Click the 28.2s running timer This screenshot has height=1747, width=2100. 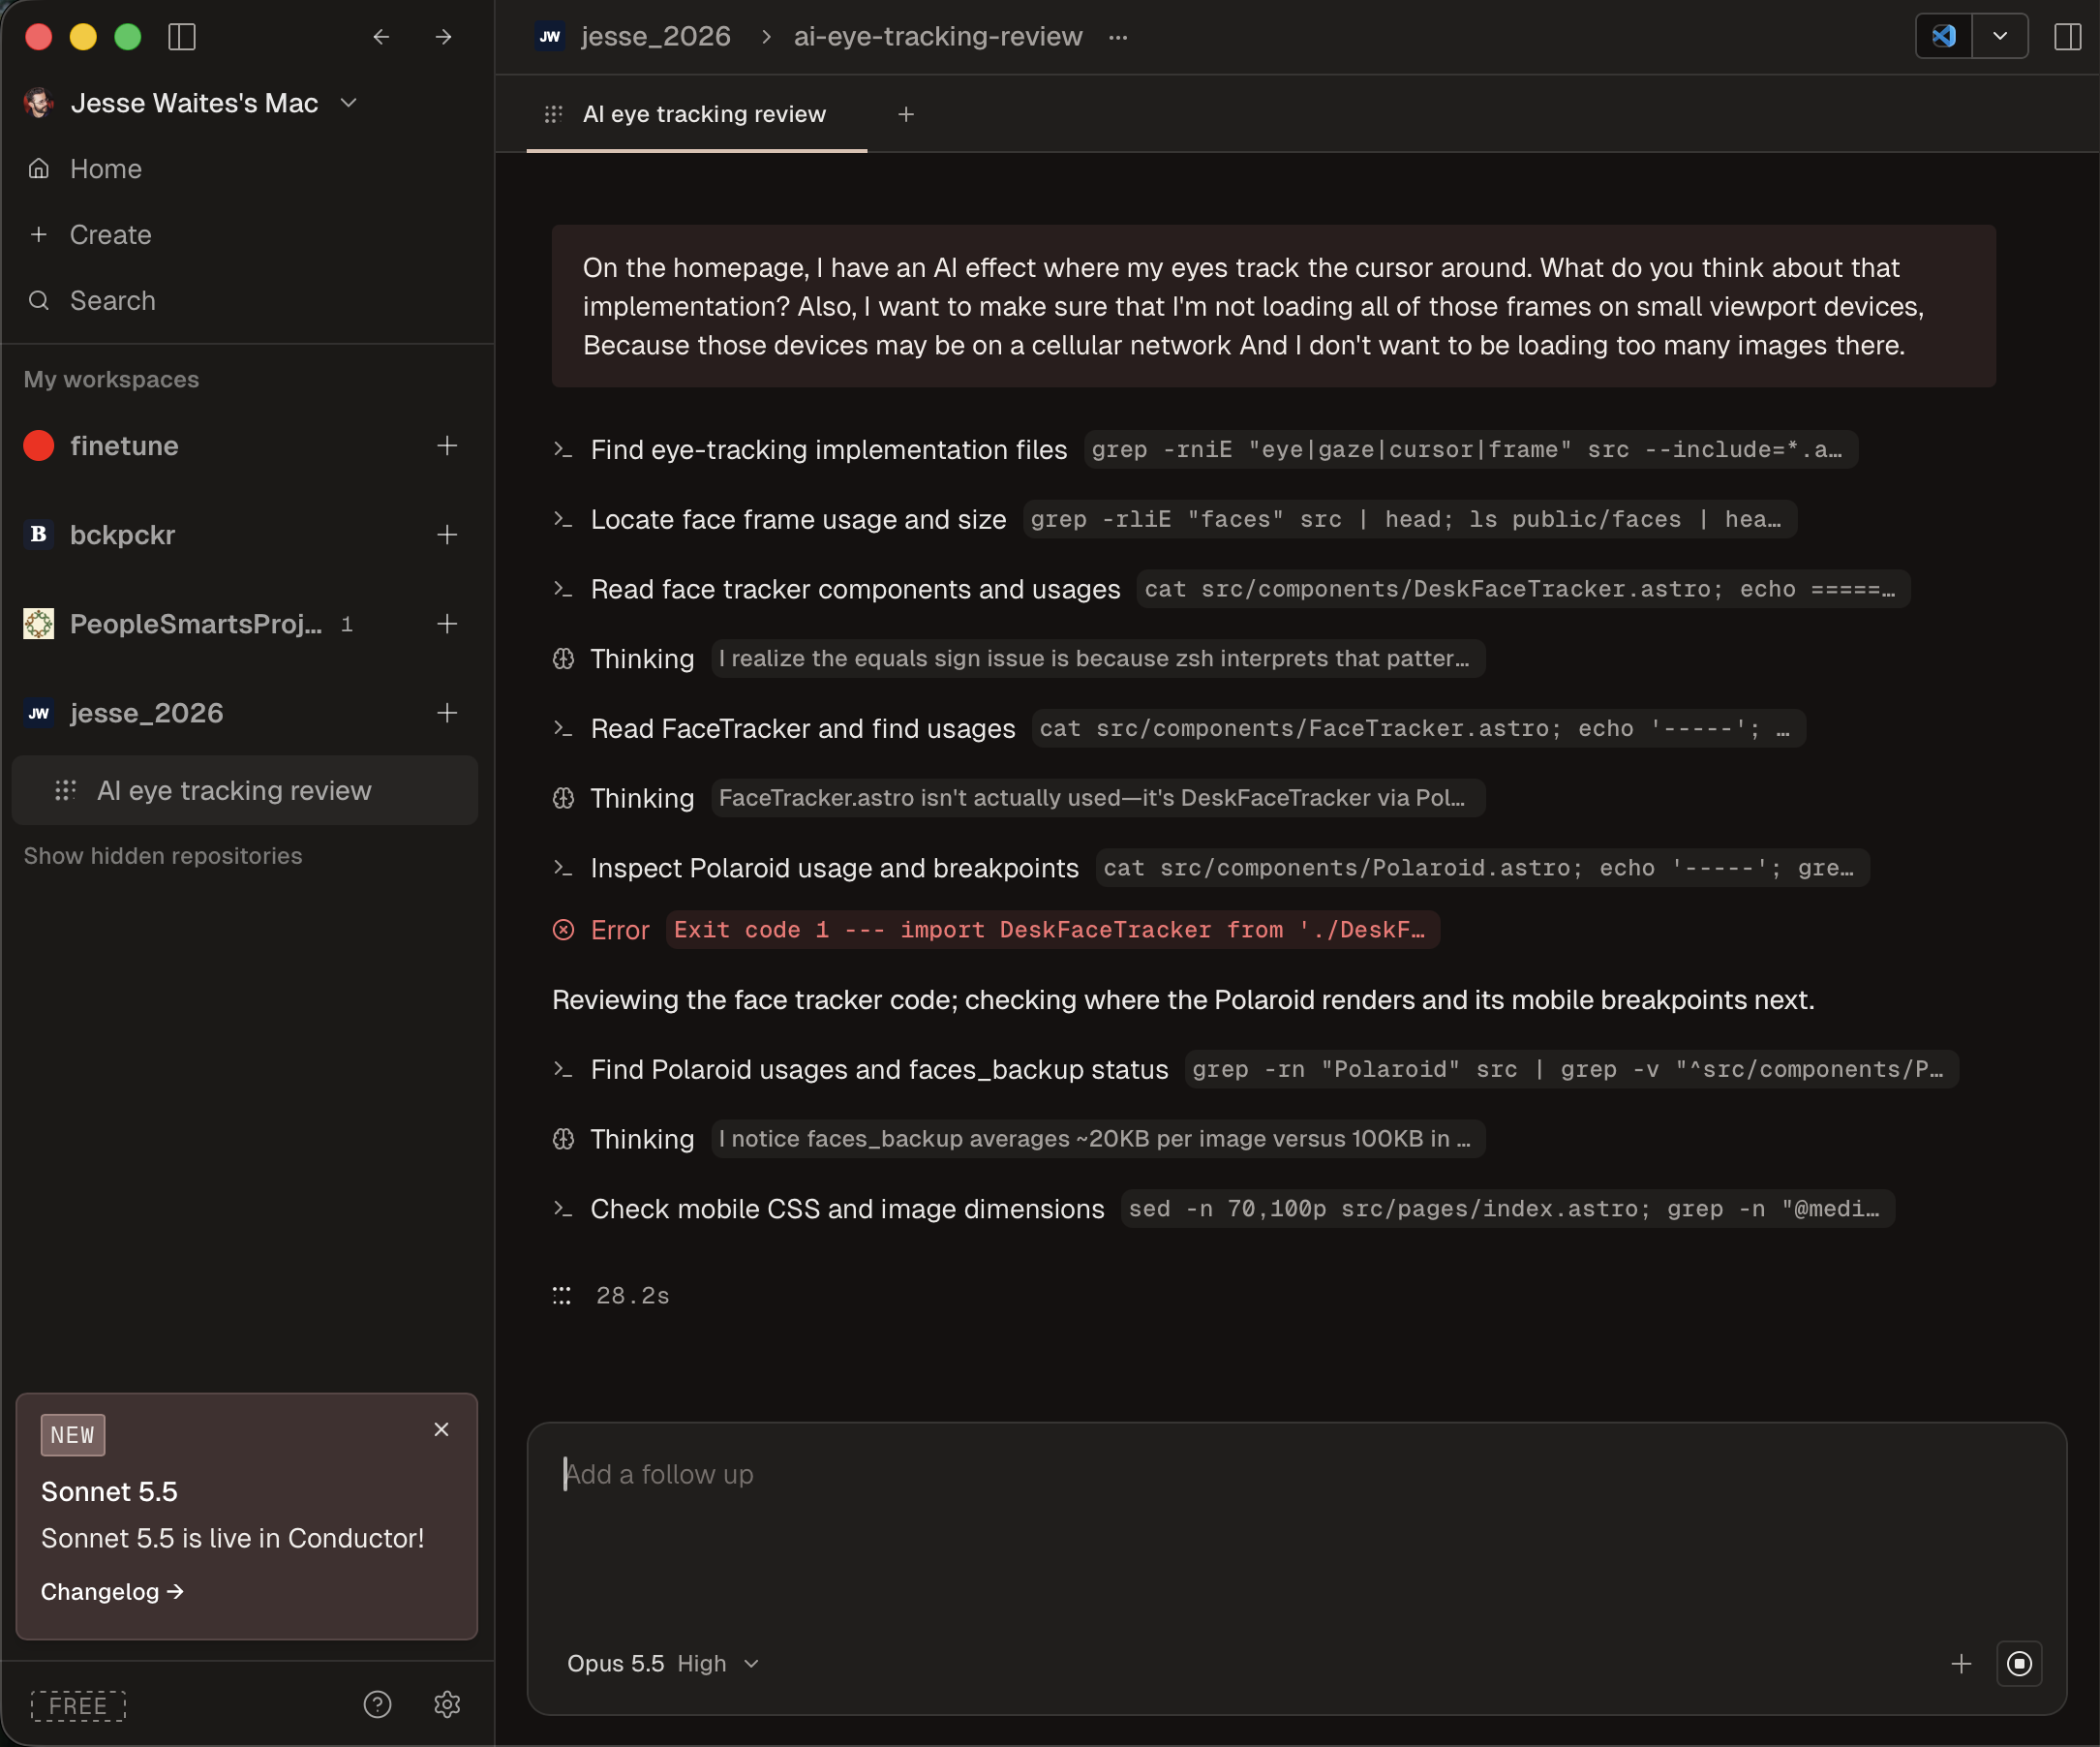(x=632, y=1296)
